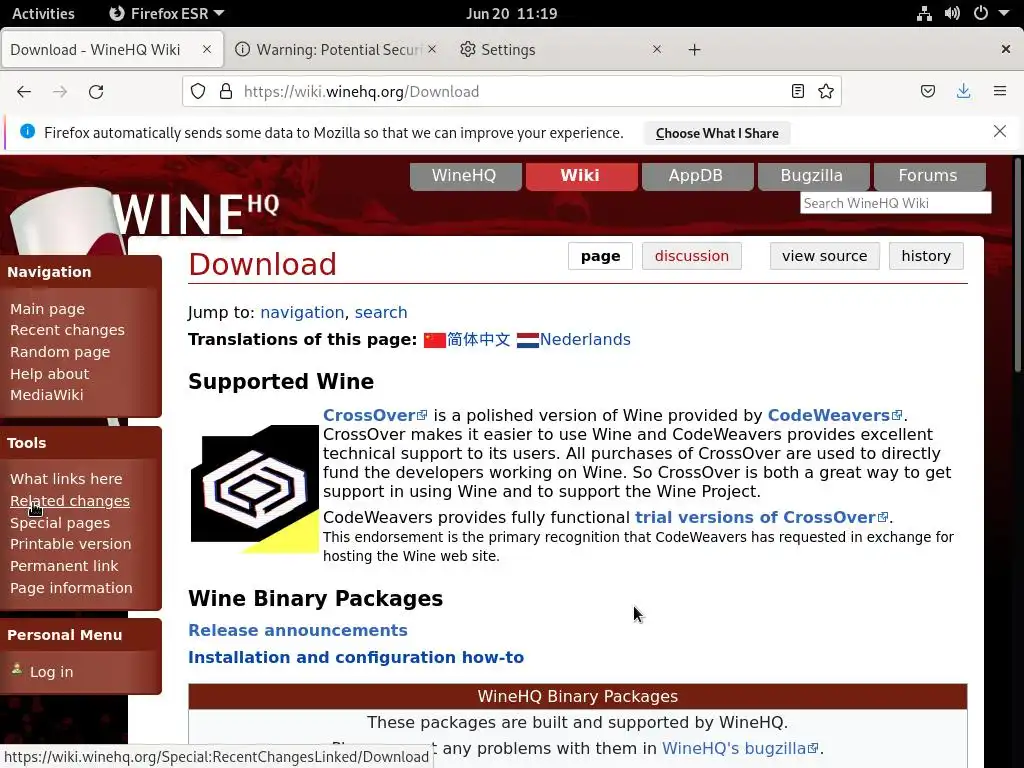This screenshot has width=1024, height=768.
Task: Open Installation and configuration how-to link
Action: point(356,657)
